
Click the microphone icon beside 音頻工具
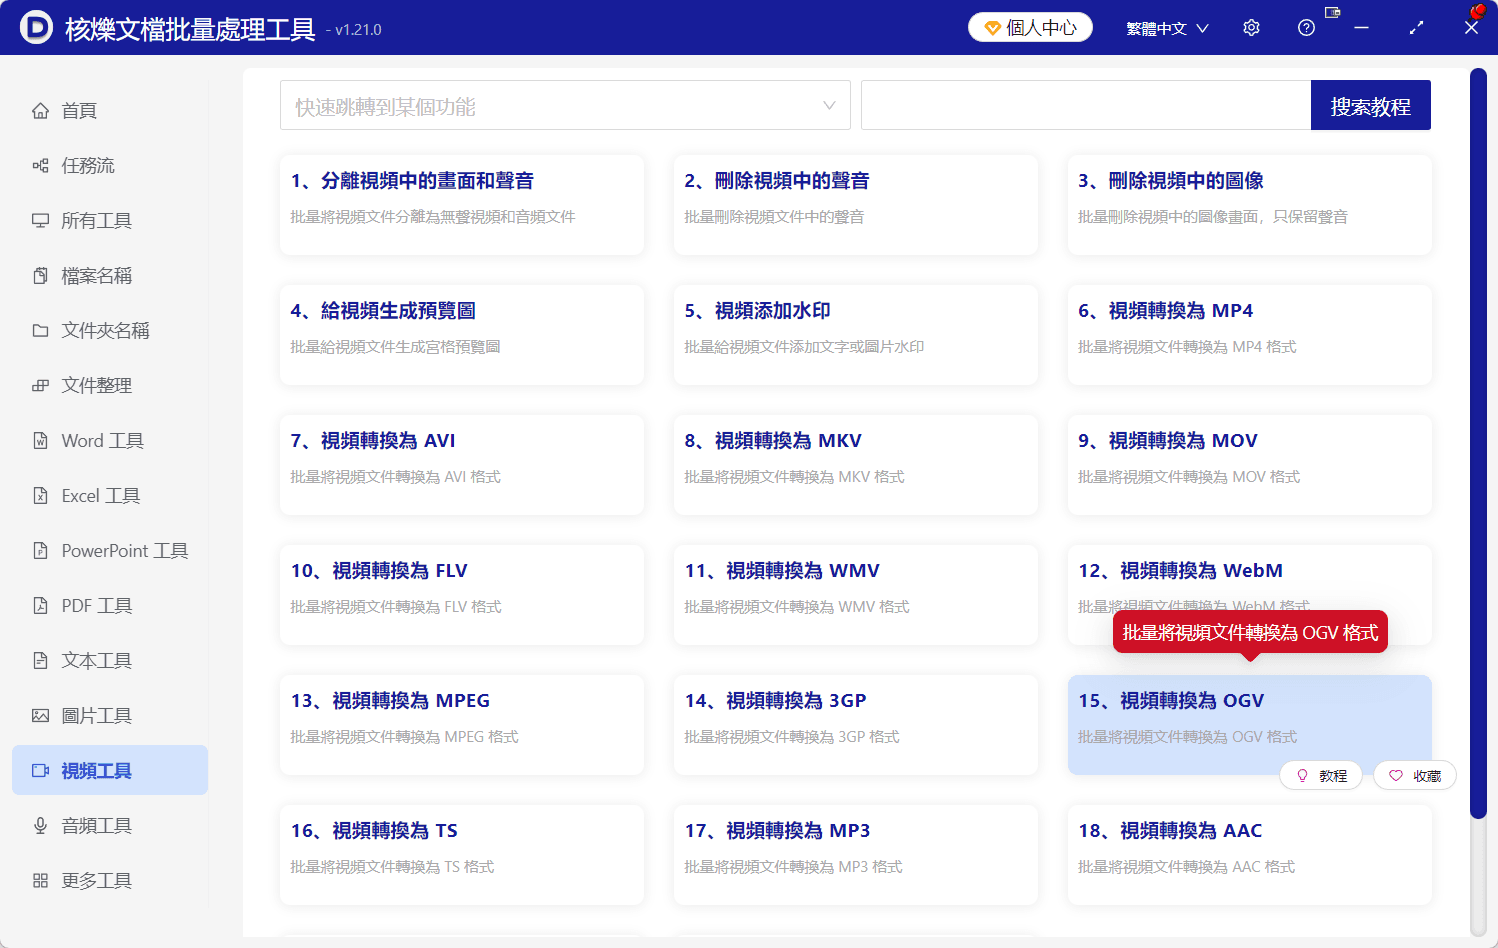pyautogui.click(x=40, y=826)
